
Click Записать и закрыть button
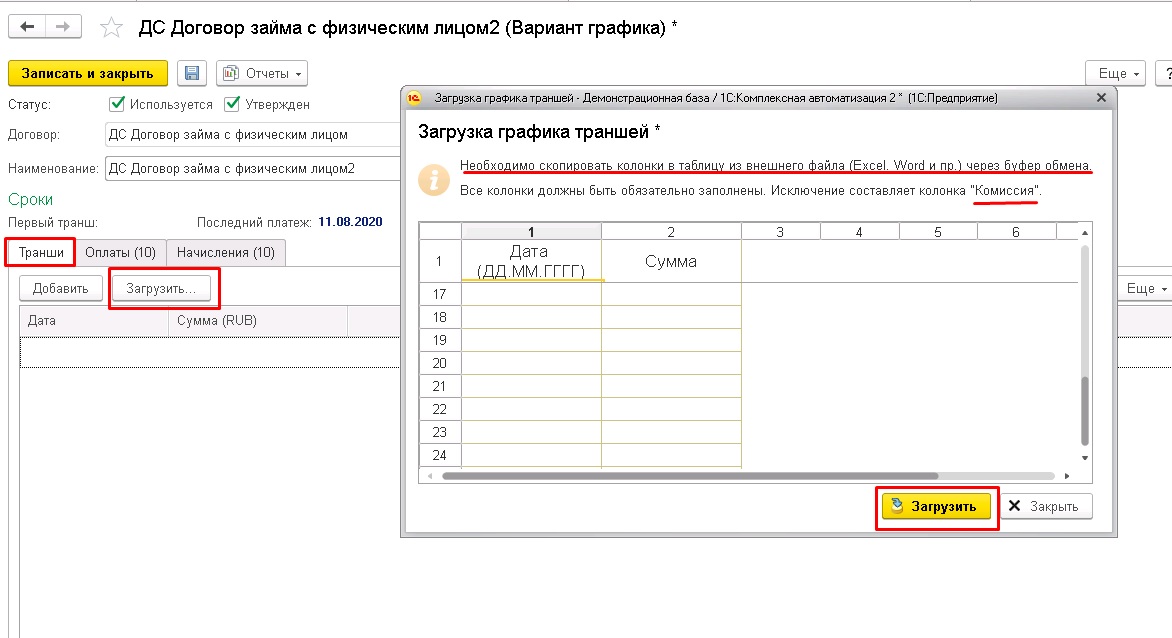[x=88, y=73]
